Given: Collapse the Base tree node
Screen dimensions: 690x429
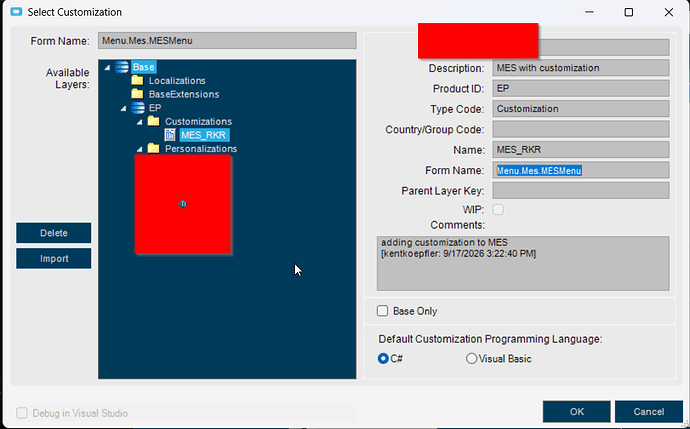Looking at the screenshot, I should tap(107, 67).
